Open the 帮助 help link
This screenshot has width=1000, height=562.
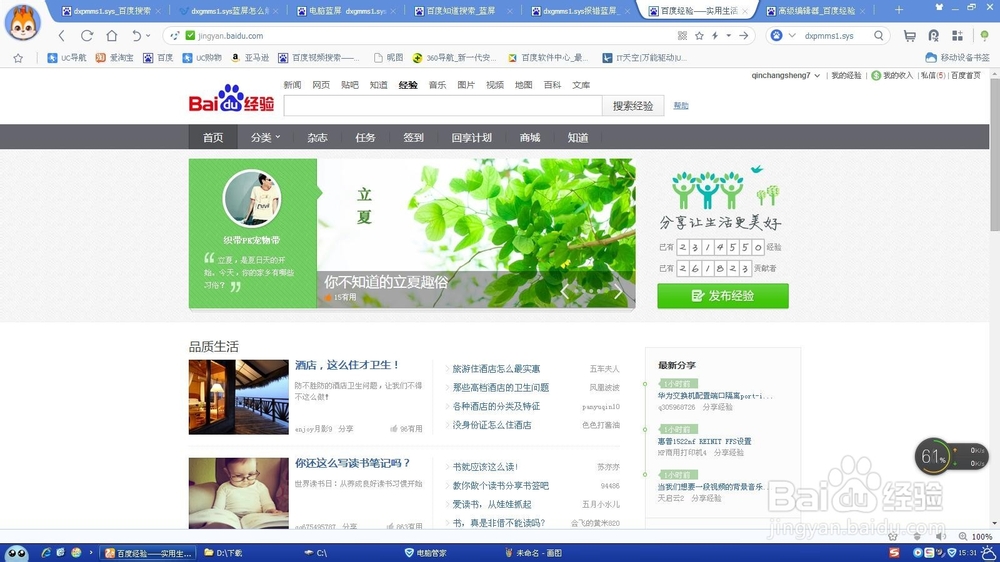[x=680, y=106]
